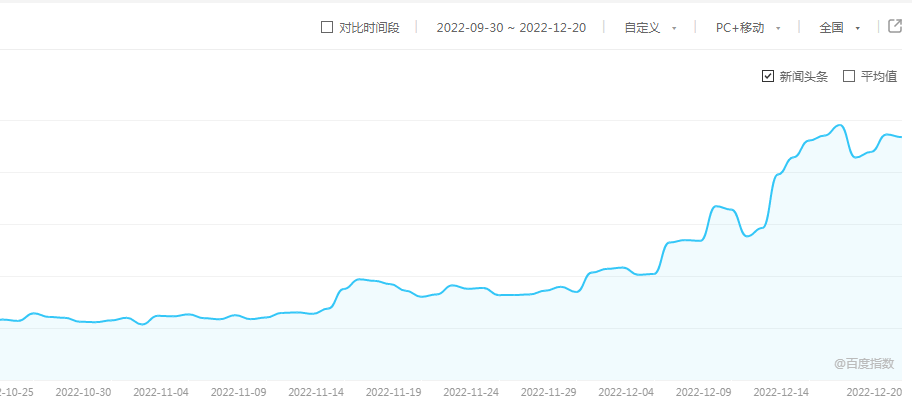This screenshot has height=405, width=912.
Task: Click the 2022-10-30 date label on axis
Action: click(x=83, y=392)
